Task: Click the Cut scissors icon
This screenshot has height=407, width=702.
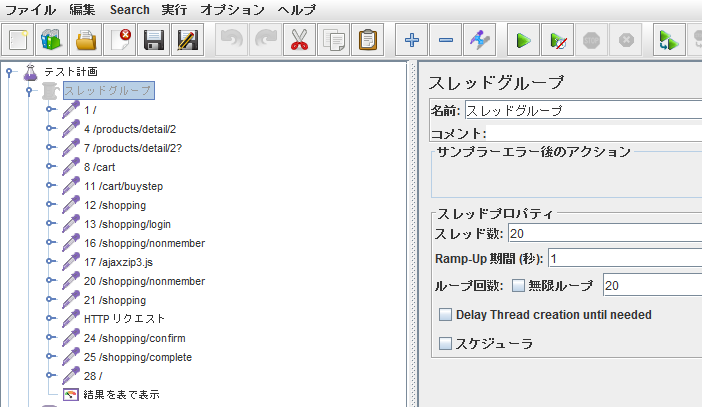Action: coord(298,41)
